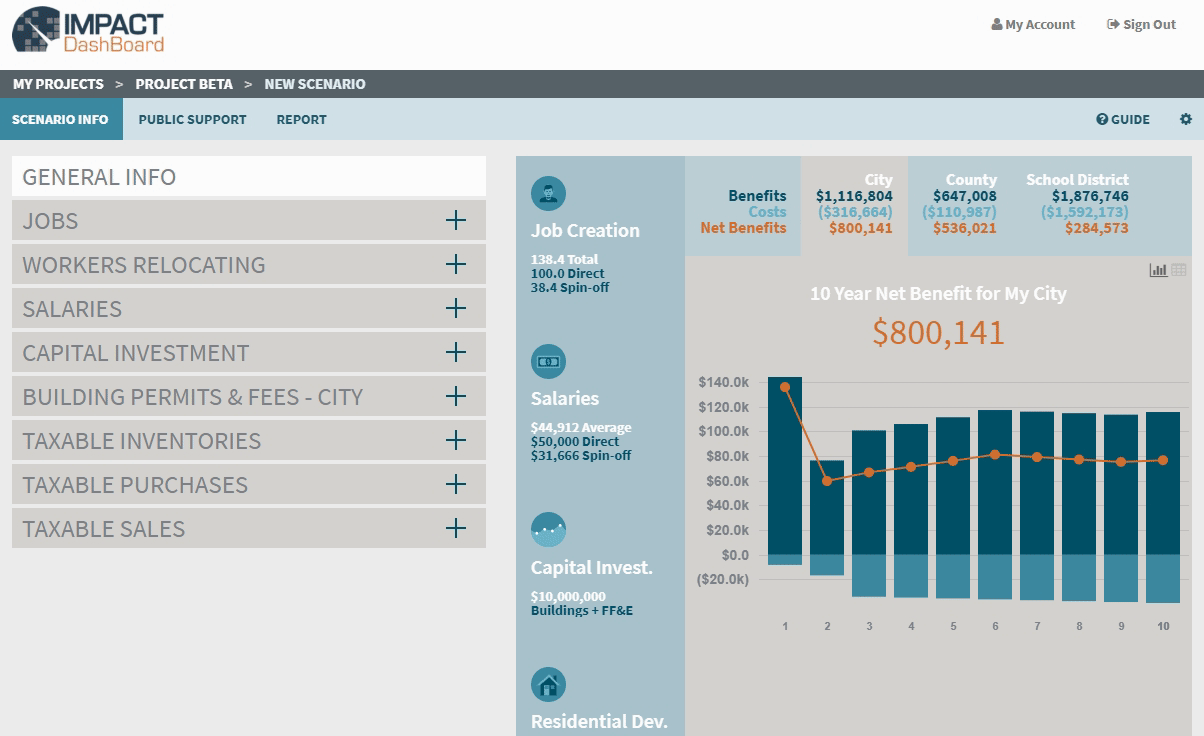Expand the Capital Investment section
This screenshot has width=1204, height=736.
pos(455,352)
